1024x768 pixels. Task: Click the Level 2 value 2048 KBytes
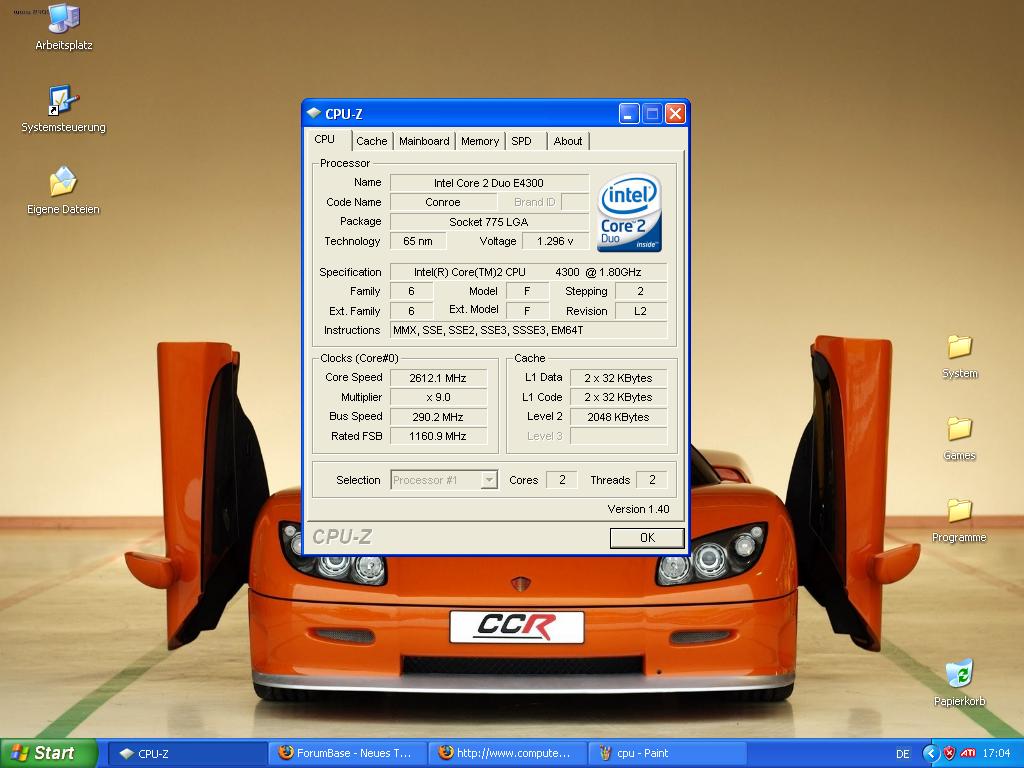click(x=618, y=417)
